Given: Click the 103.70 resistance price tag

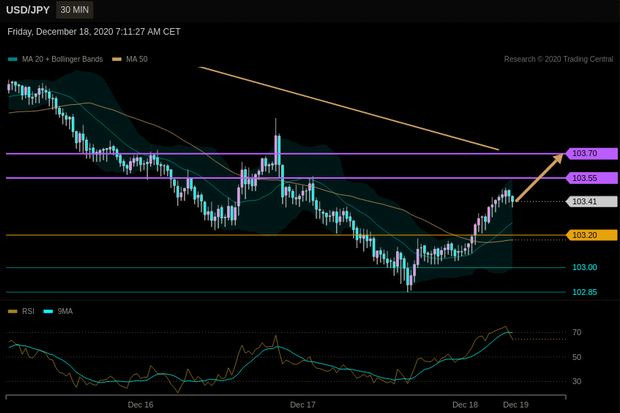Looking at the screenshot, I should point(592,153).
